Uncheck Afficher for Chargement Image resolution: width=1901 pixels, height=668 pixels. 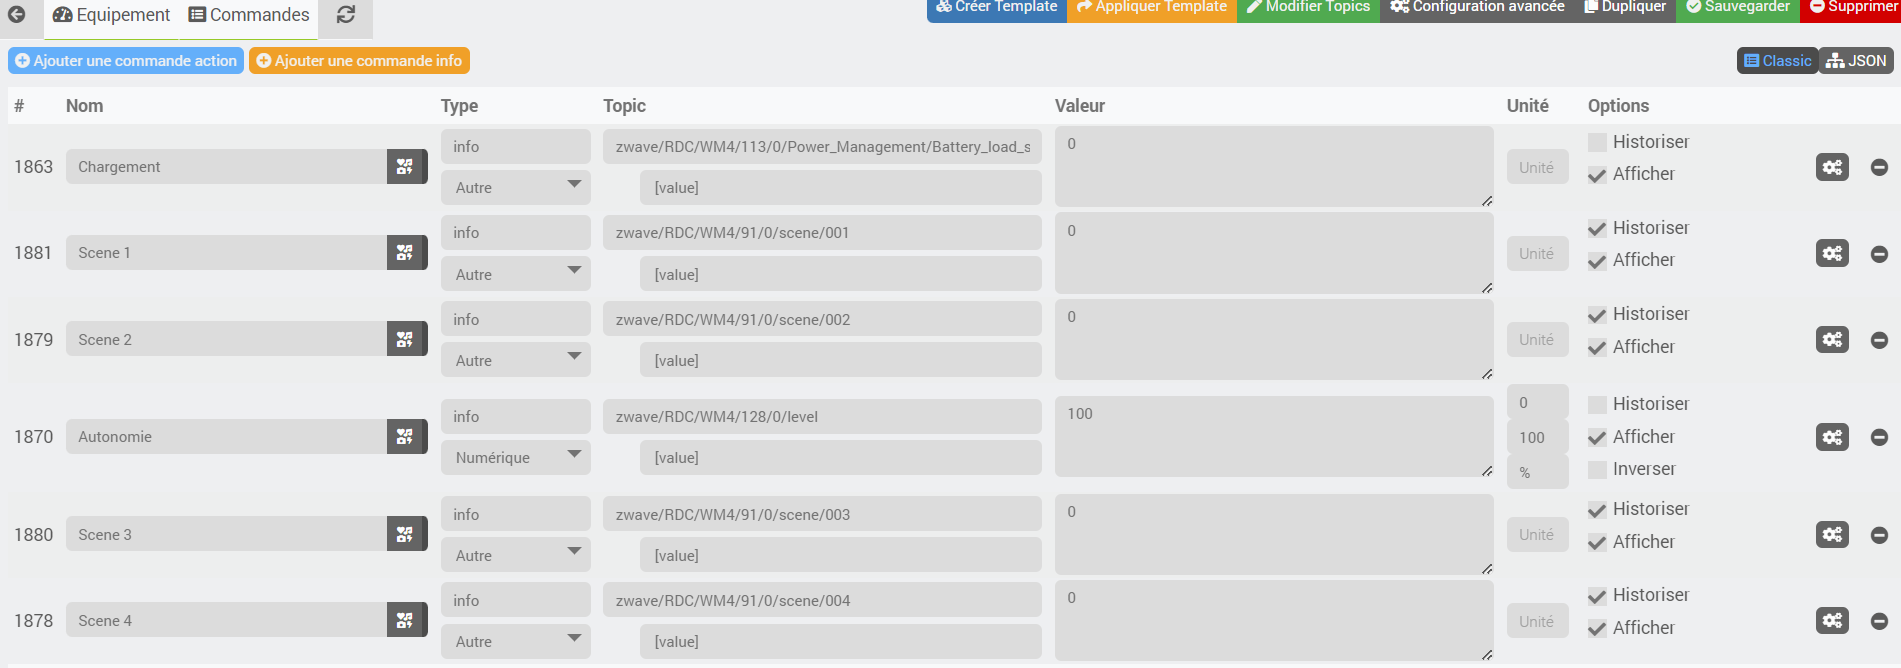1597,175
